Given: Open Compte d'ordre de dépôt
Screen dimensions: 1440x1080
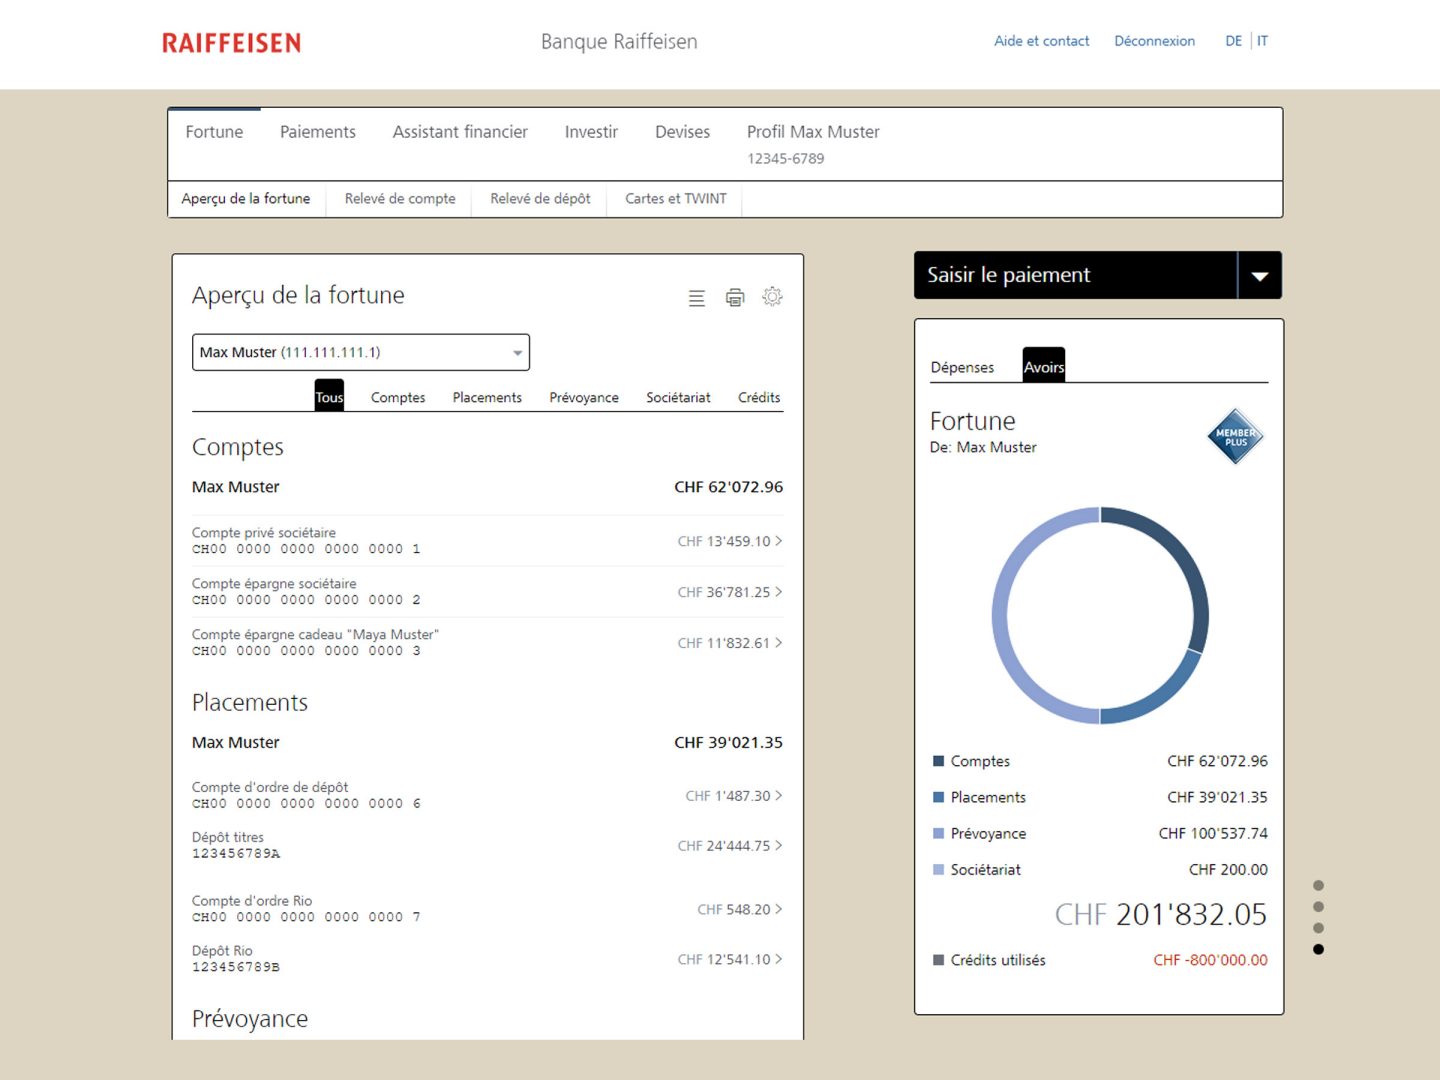Looking at the screenshot, I should (487, 796).
